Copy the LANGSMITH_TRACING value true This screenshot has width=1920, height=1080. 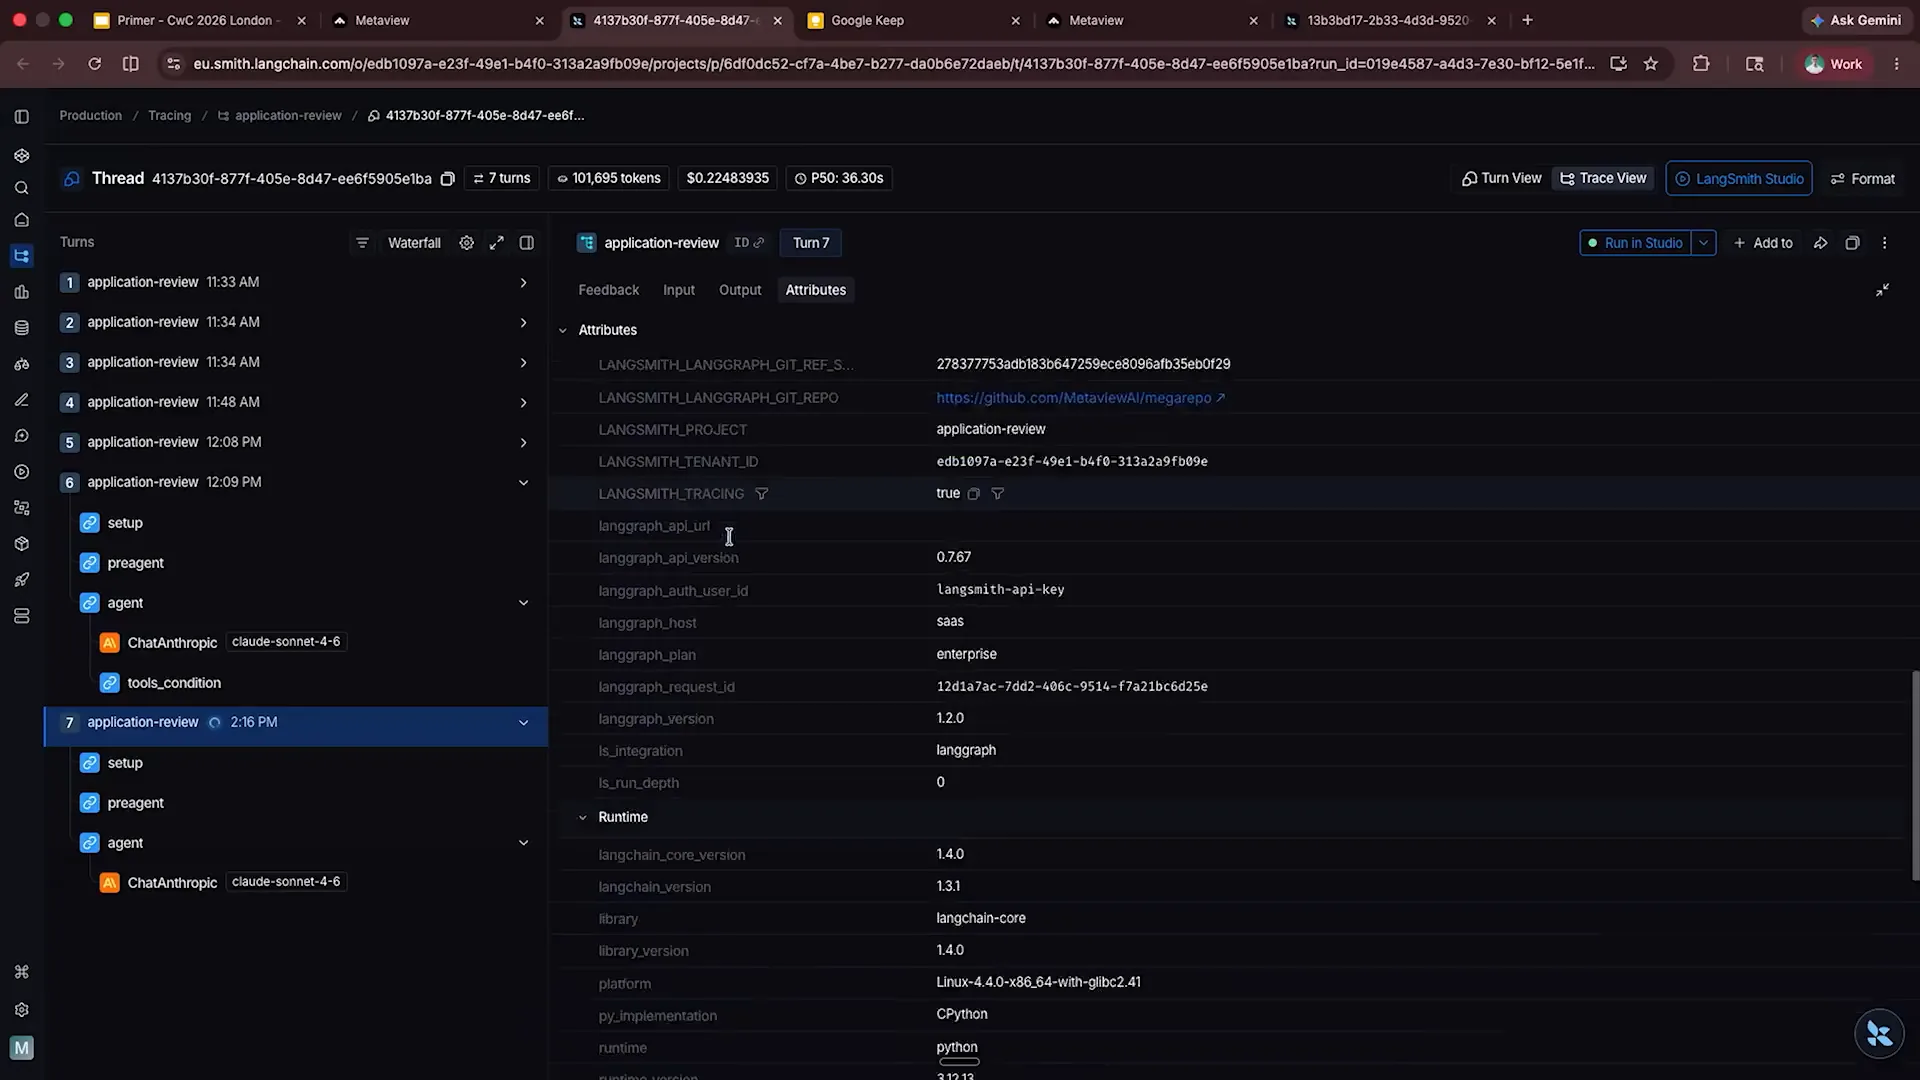pyautogui.click(x=974, y=494)
